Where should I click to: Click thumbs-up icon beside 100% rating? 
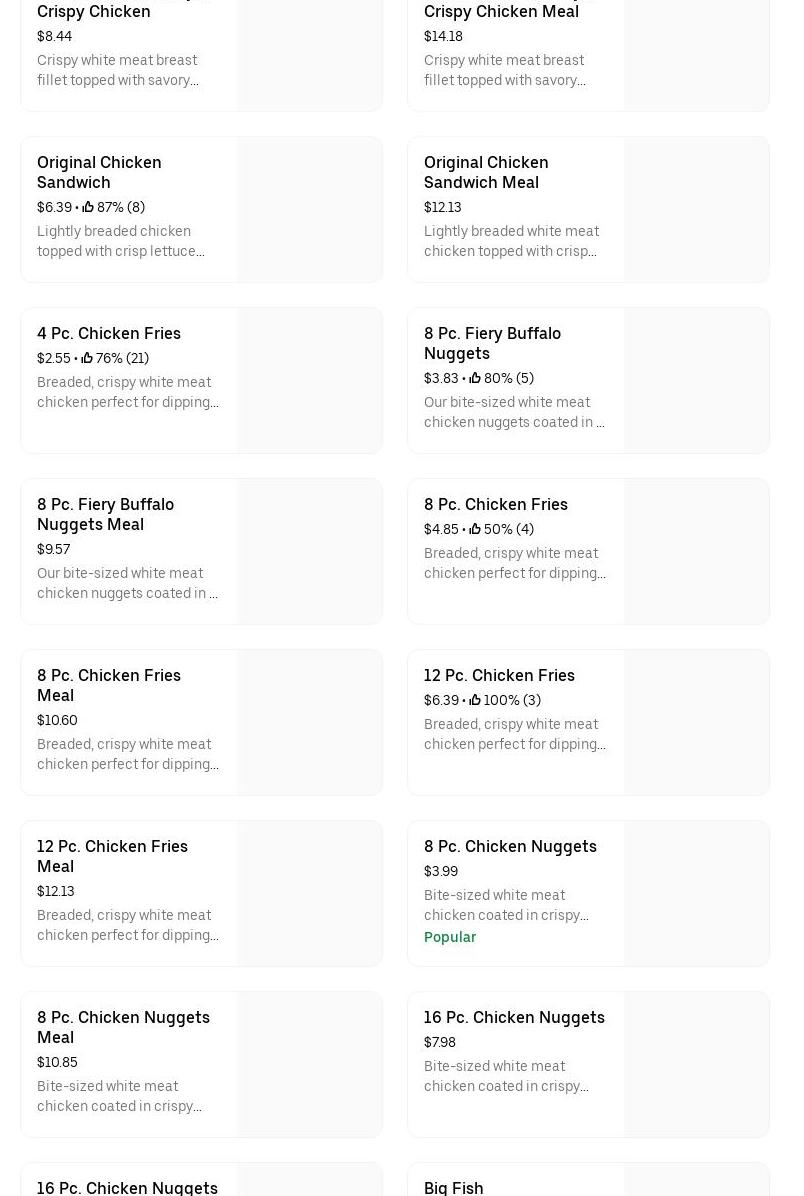pyautogui.click(x=475, y=700)
